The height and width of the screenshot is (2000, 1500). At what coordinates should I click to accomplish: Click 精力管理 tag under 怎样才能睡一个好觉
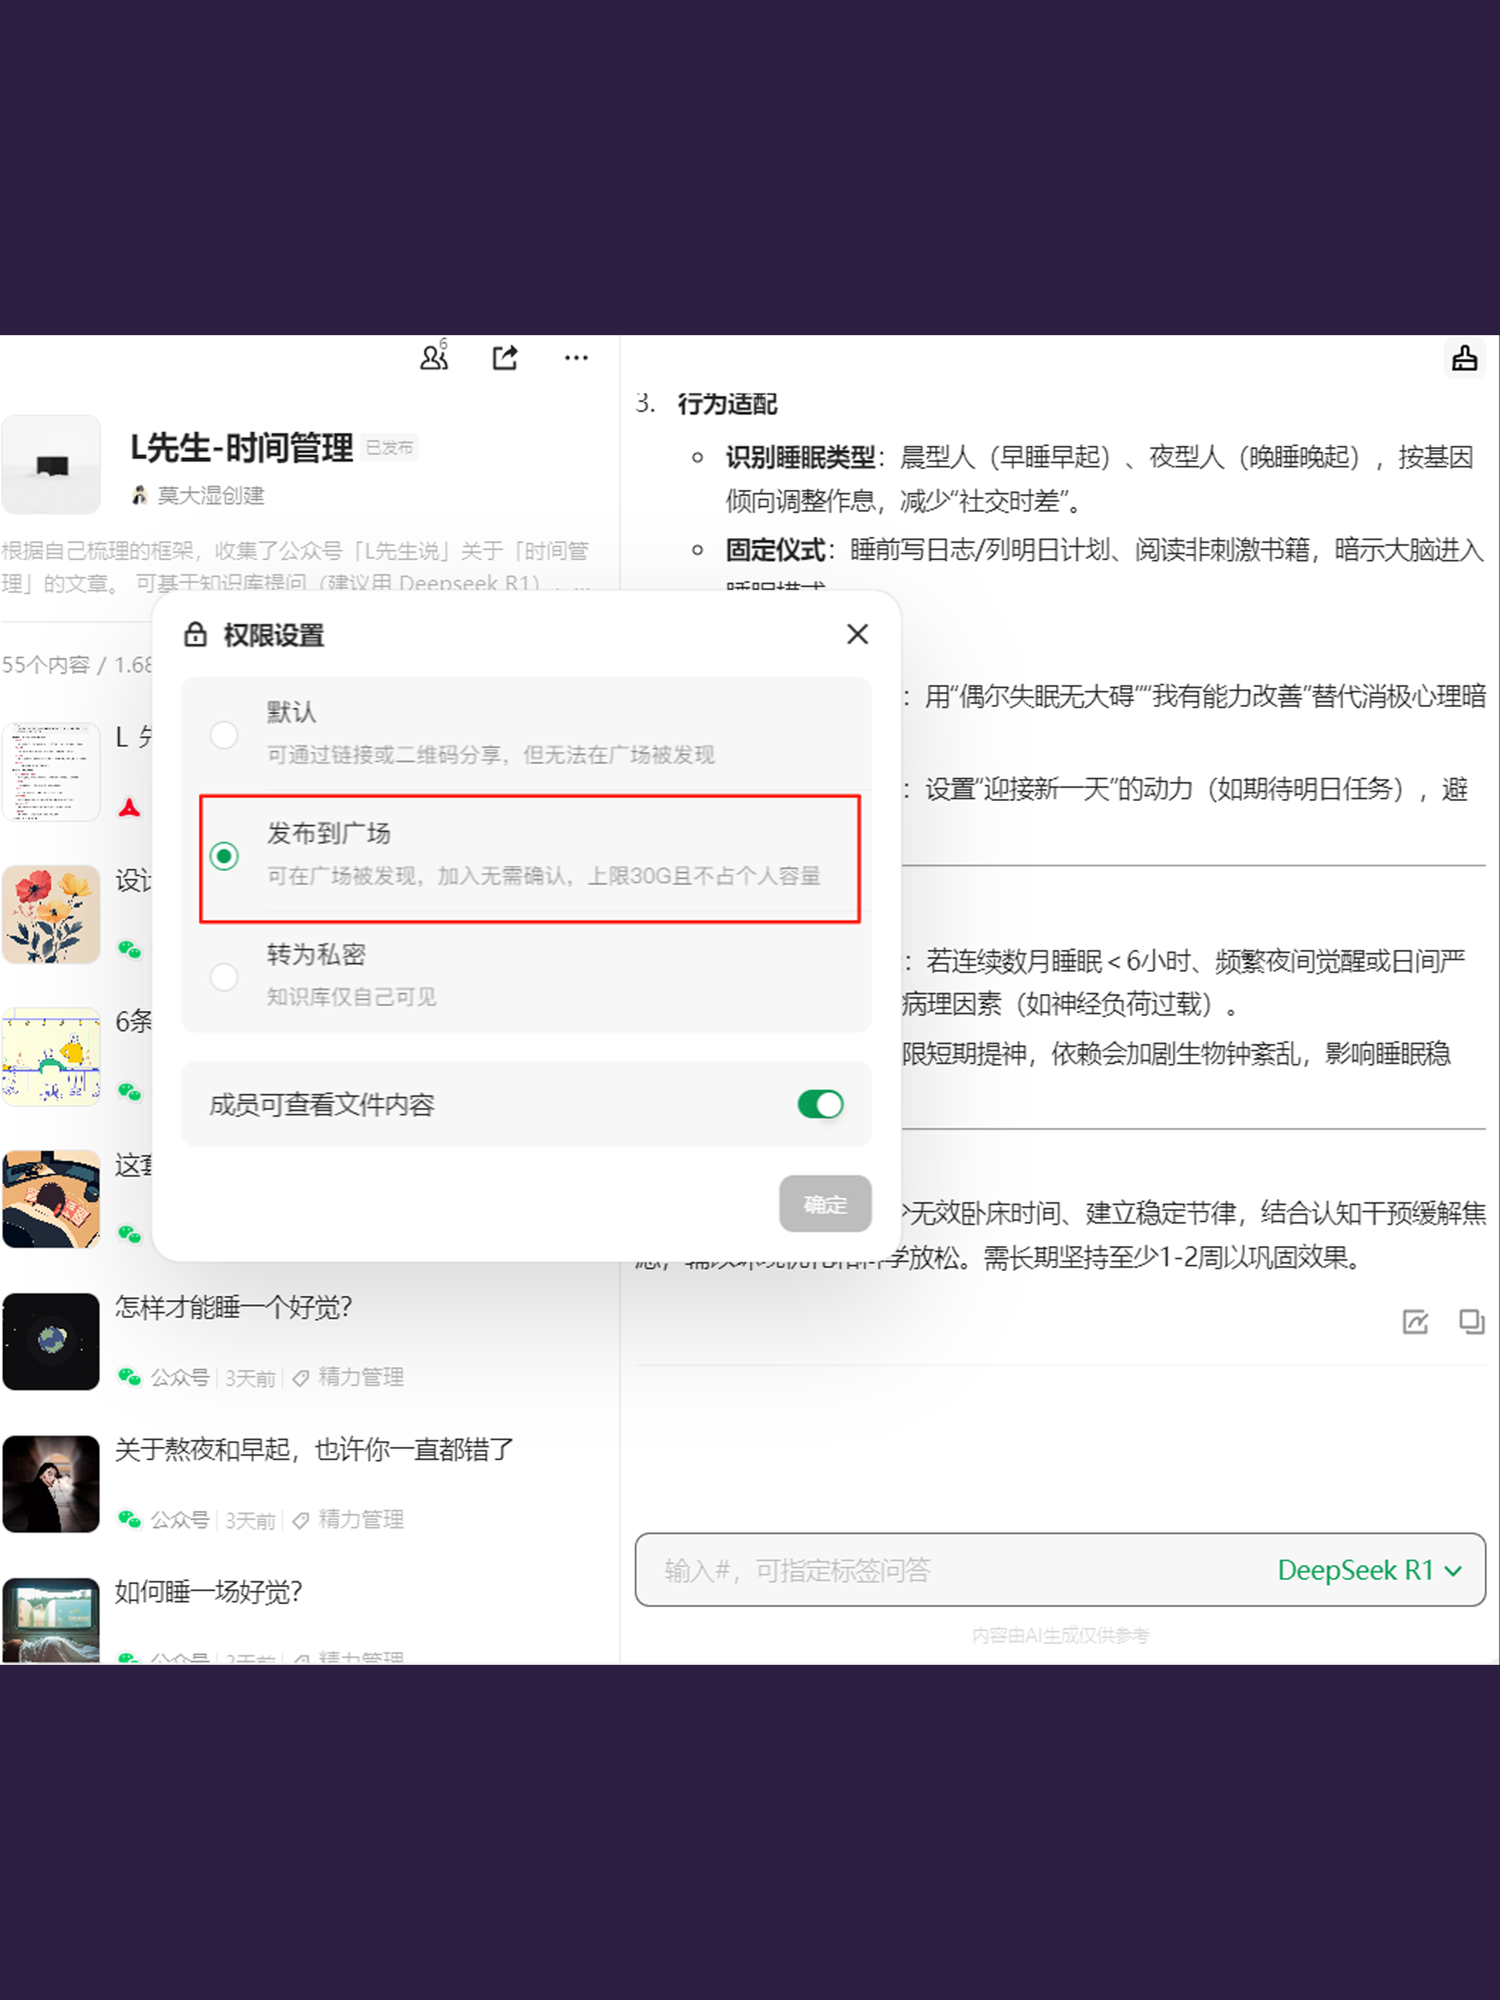[349, 1377]
